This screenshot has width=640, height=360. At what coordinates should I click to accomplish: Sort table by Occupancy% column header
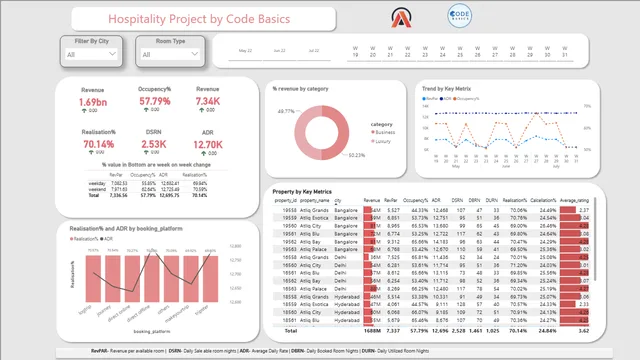click(415, 200)
